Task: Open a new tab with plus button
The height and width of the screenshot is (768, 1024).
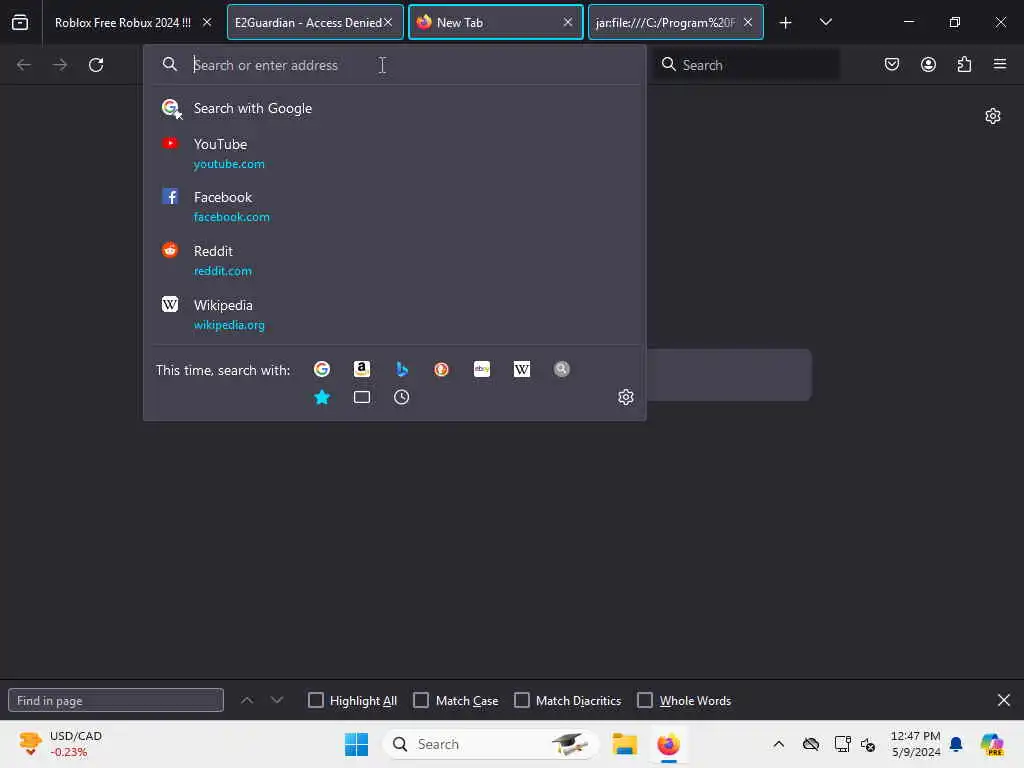Action: [786, 22]
